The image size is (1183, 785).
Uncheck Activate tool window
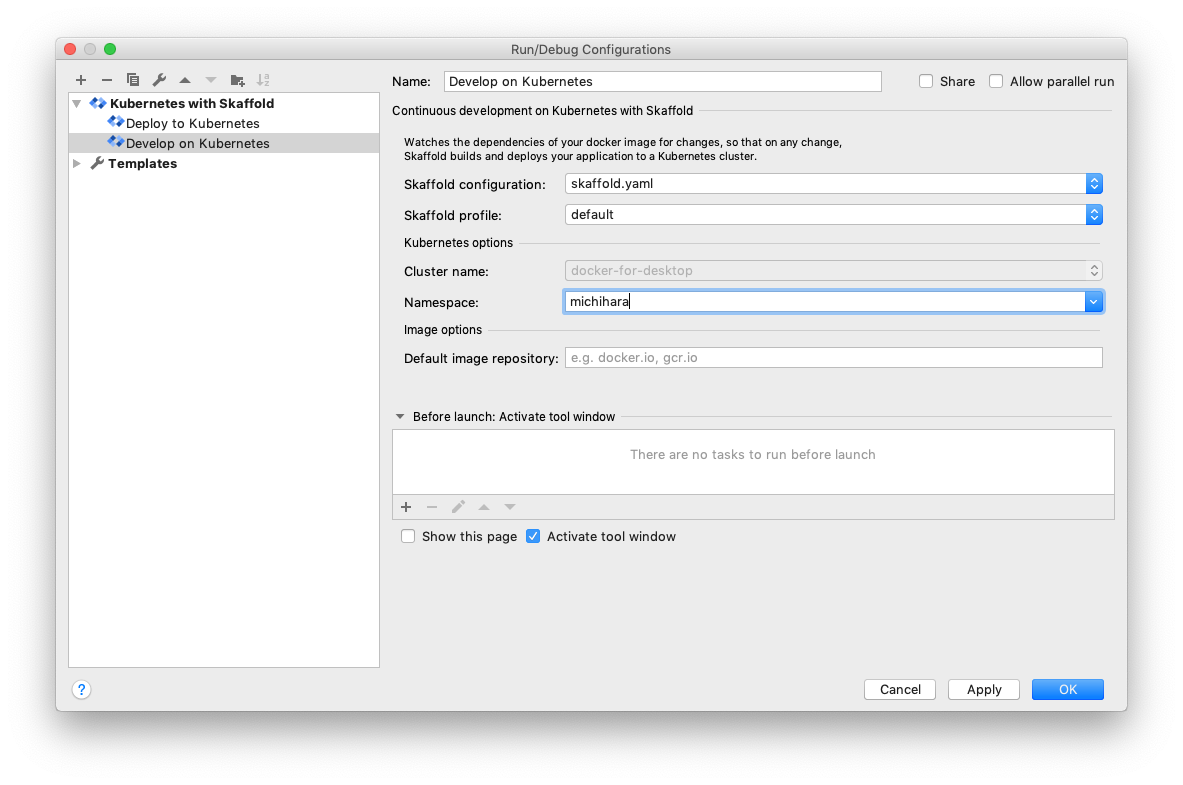(533, 536)
